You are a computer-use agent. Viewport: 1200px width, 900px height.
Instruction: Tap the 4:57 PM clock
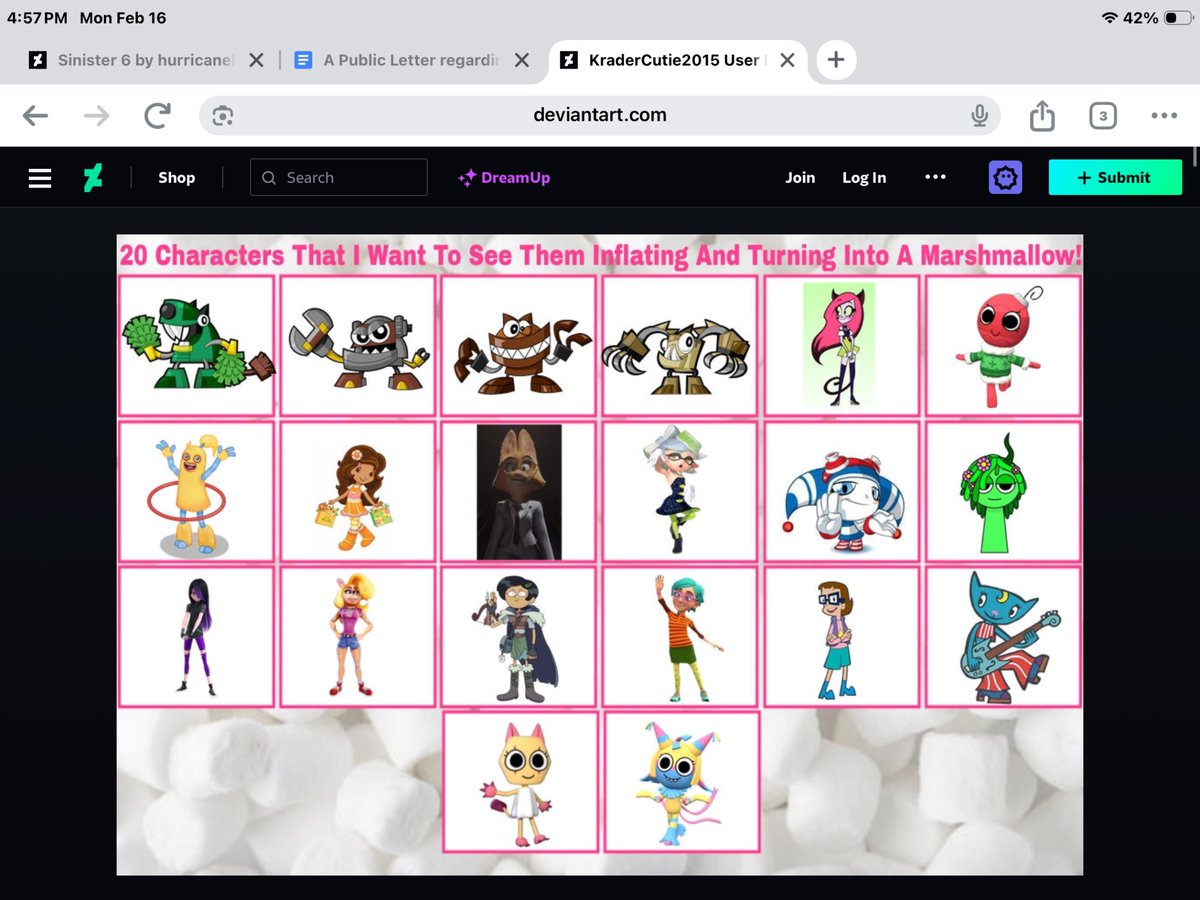coord(37,18)
